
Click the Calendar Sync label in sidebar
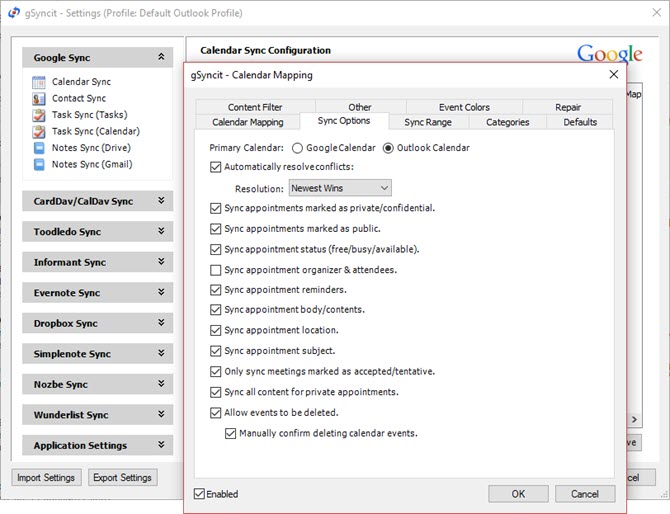(81, 82)
